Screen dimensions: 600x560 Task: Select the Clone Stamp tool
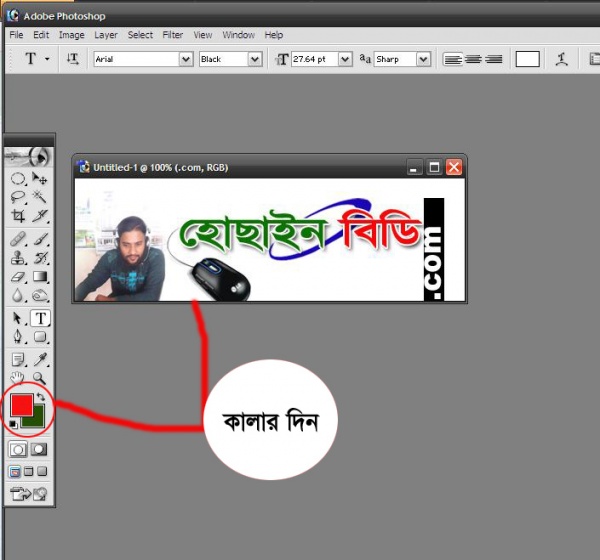pyautogui.click(x=18, y=258)
